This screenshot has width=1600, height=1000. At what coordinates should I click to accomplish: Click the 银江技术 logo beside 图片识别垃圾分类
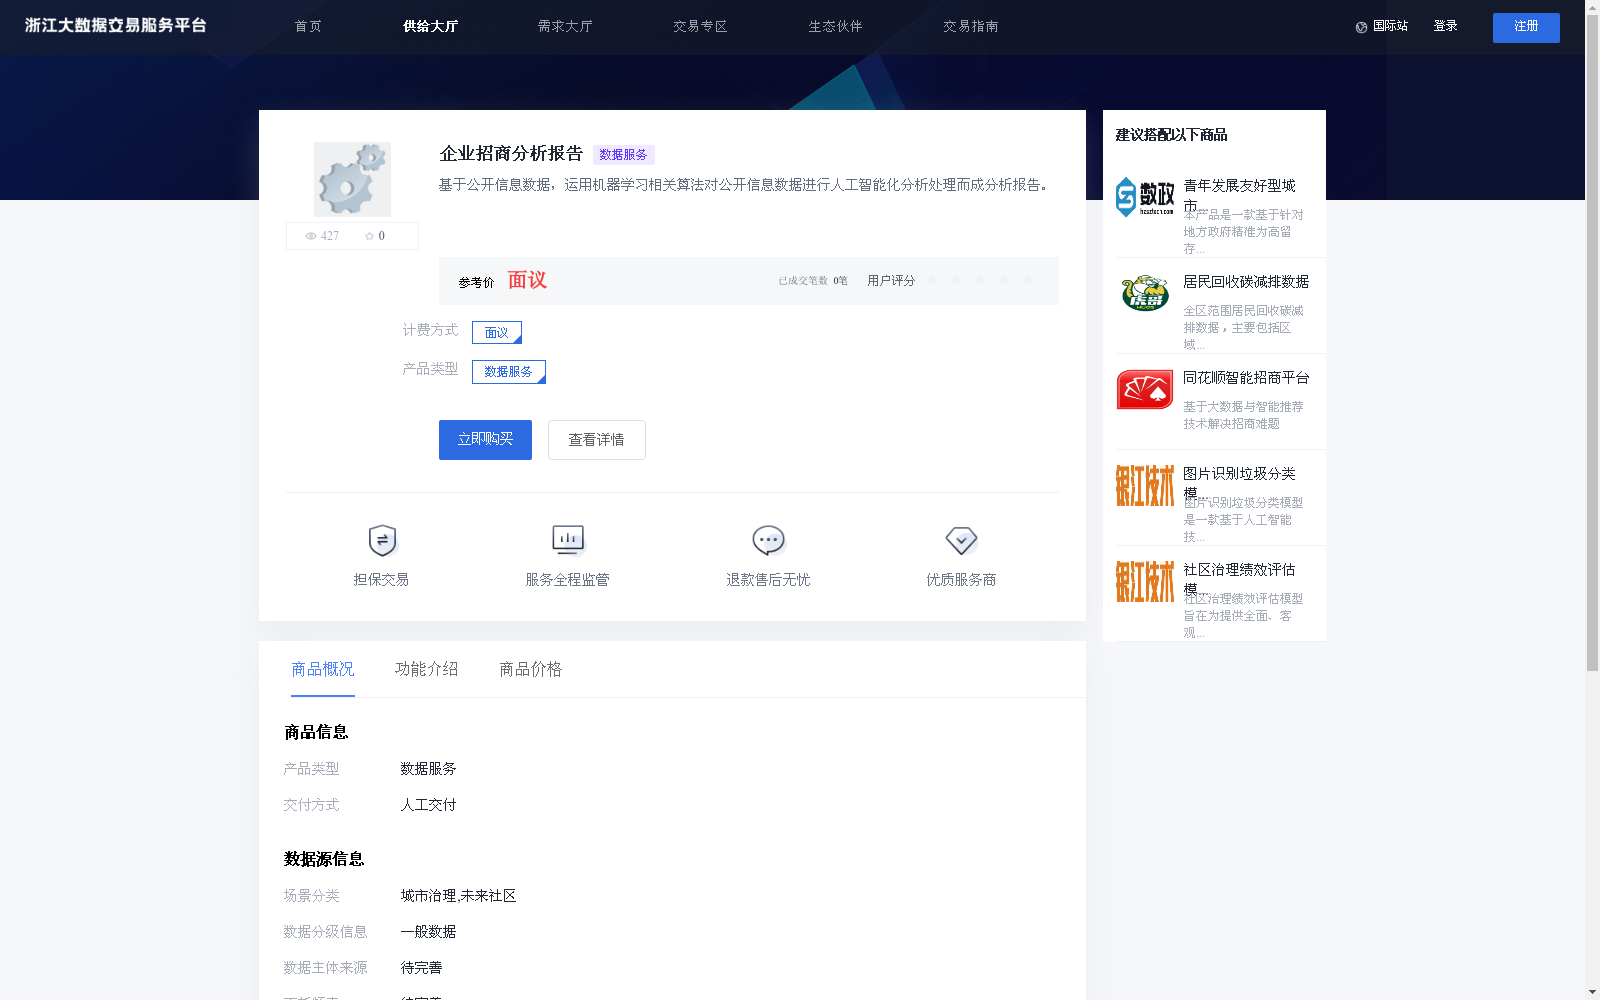(1145, 485)
